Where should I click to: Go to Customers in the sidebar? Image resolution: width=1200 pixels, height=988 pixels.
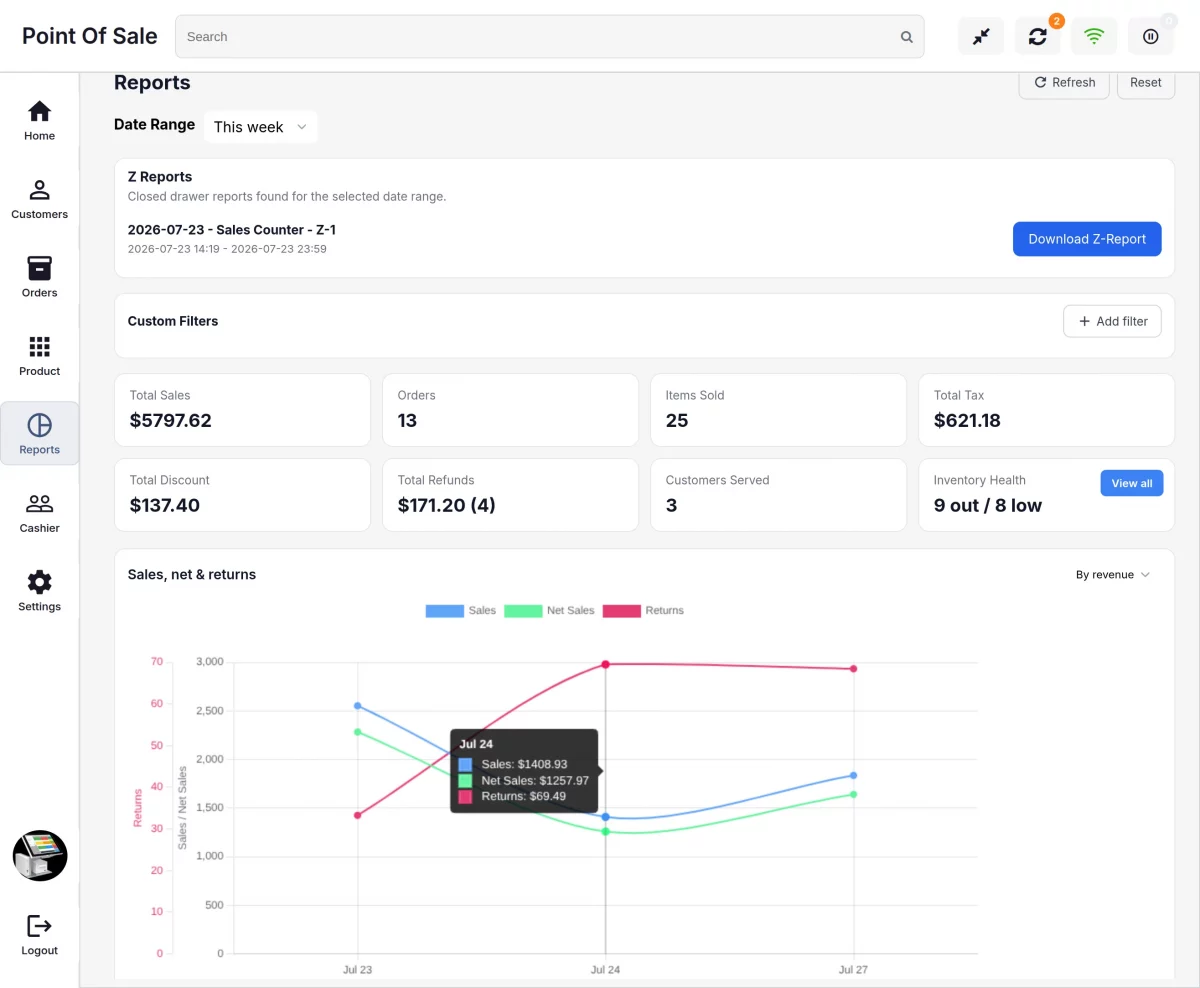[x=39, y=198]
